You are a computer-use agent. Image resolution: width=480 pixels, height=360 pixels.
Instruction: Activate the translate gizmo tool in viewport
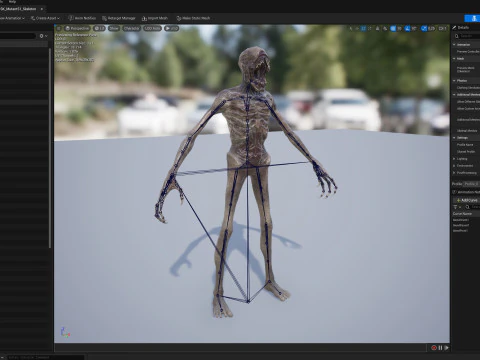(x=357, y=29)
